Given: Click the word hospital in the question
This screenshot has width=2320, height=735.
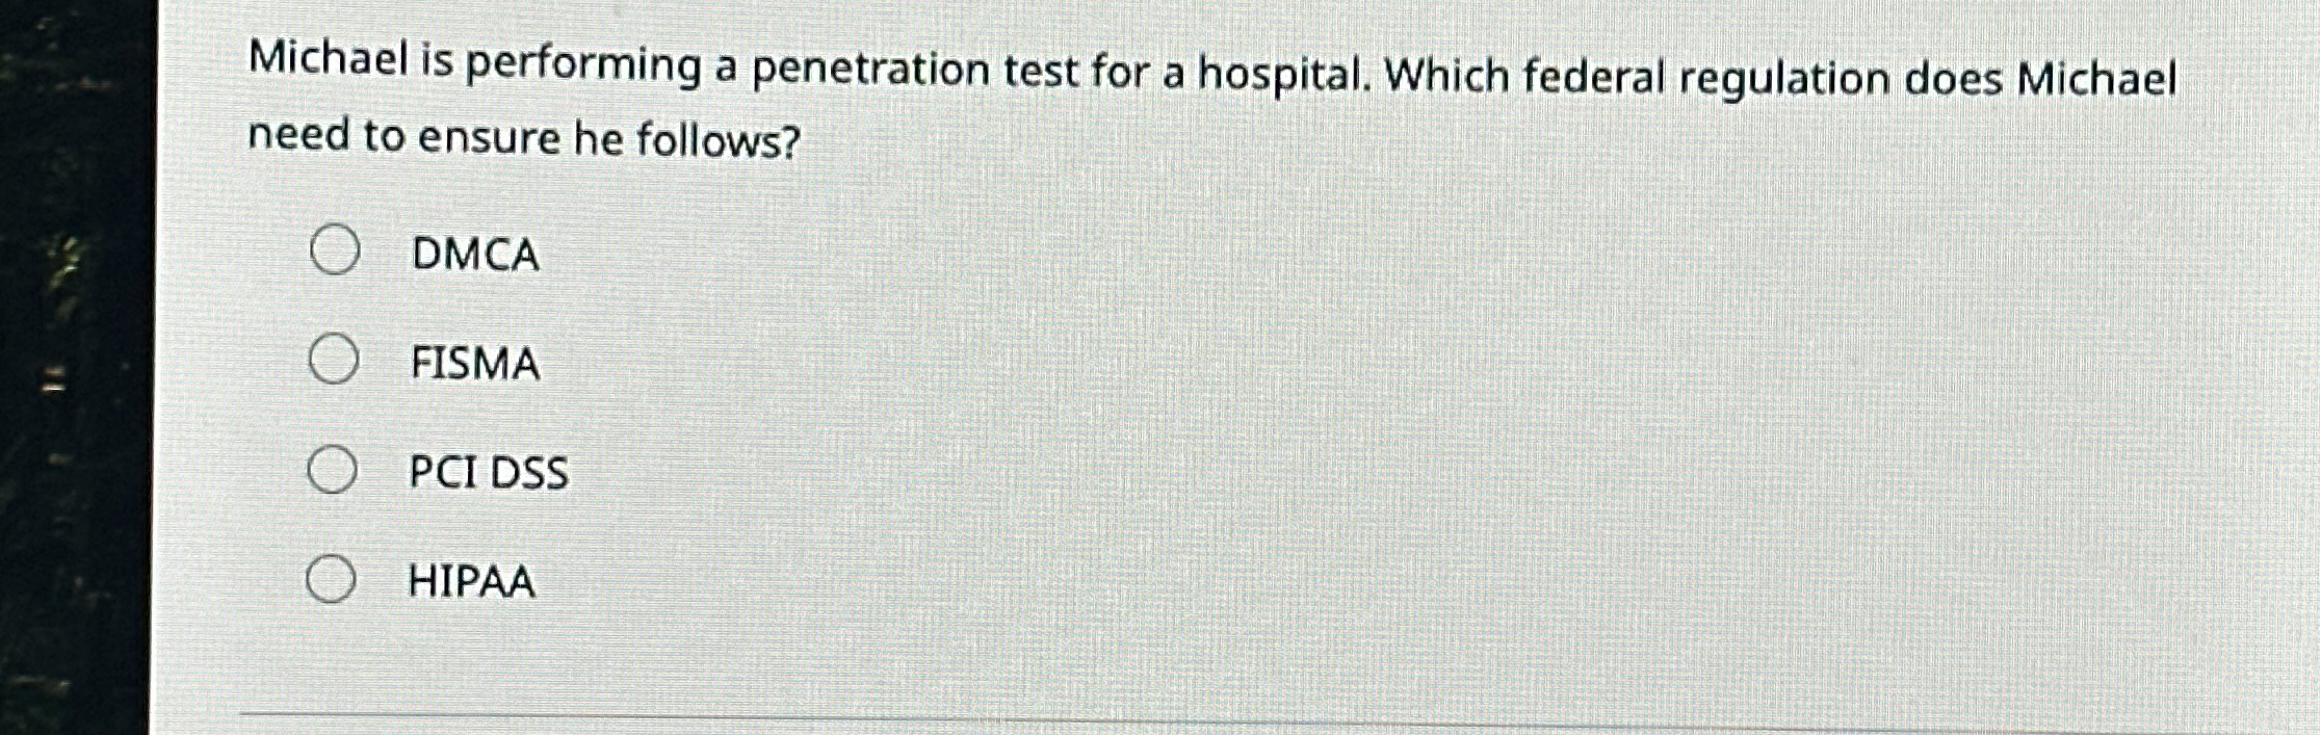Looking at the screenshot, I should (1263, 70).
